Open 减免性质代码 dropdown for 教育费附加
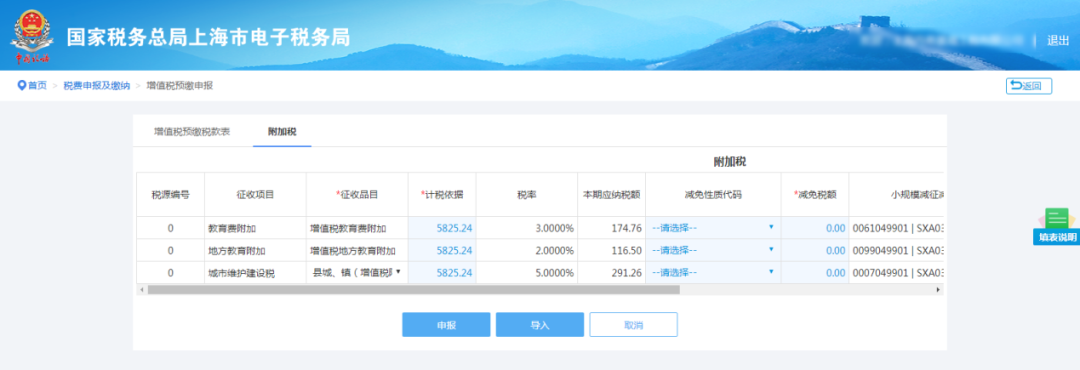 (x=713, y=228)
